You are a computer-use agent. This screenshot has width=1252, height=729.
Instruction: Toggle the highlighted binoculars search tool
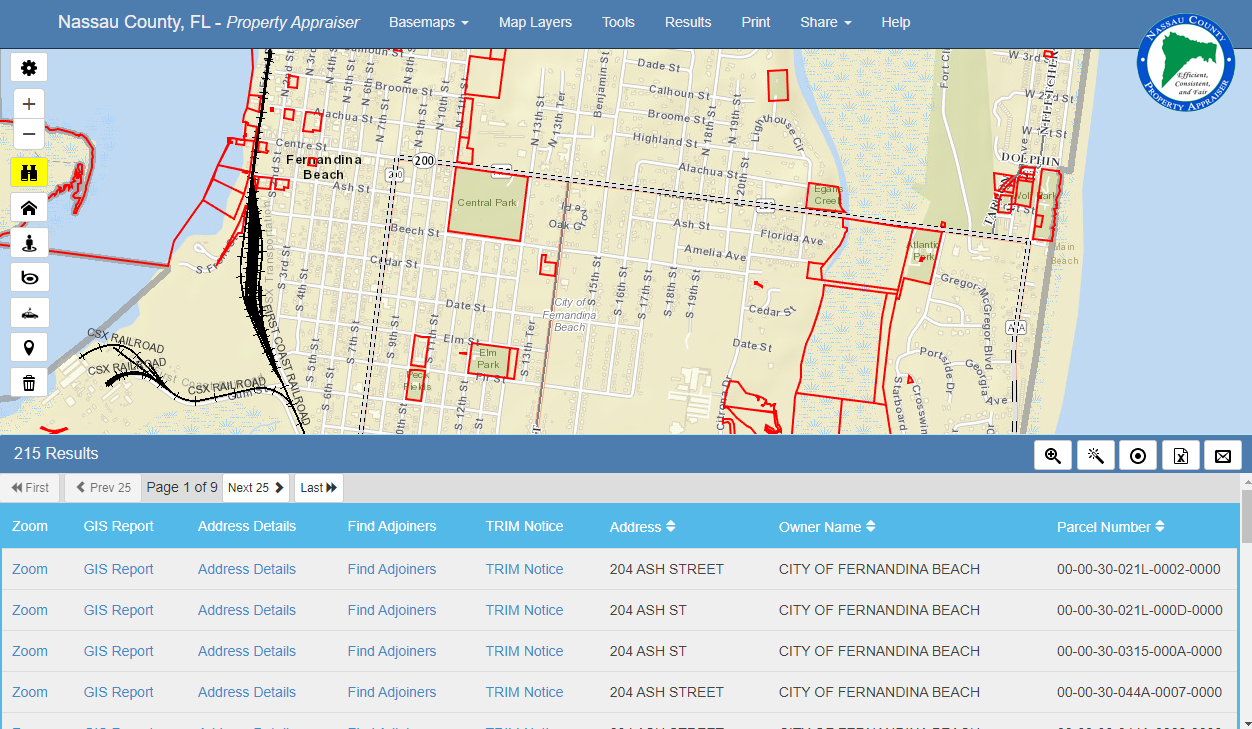[28, 171]
